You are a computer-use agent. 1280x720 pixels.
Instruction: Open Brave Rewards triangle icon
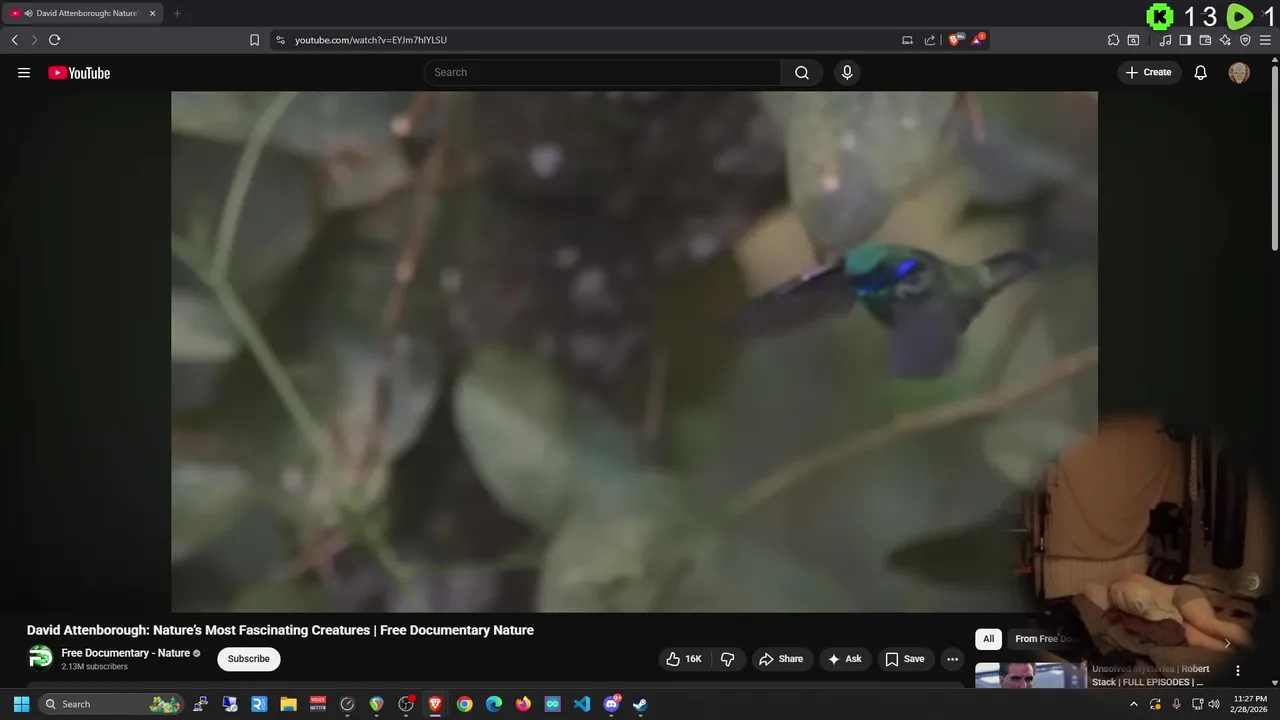click(978, 40)
